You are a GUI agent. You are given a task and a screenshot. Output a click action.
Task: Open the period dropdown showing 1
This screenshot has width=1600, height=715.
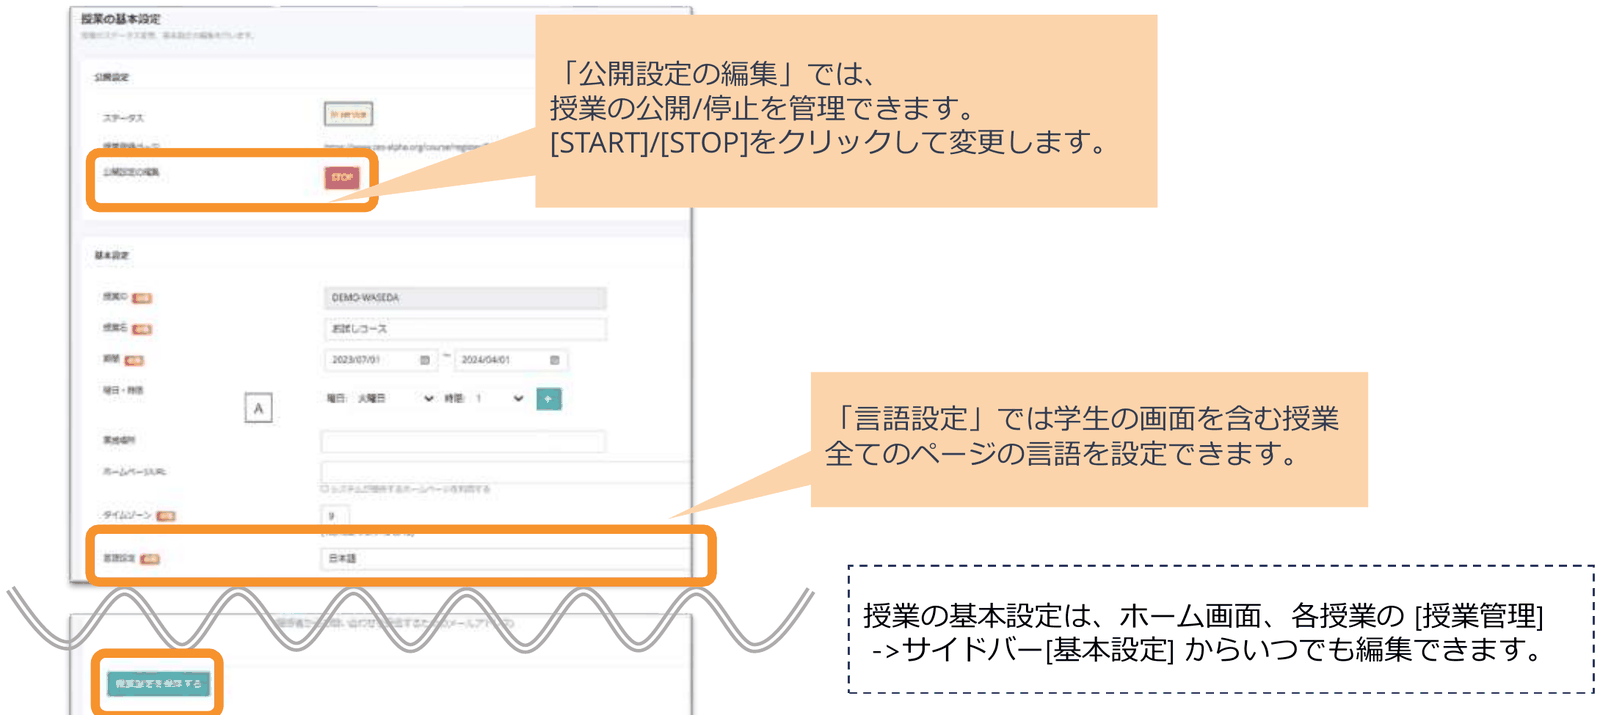[x=499, y=398]
